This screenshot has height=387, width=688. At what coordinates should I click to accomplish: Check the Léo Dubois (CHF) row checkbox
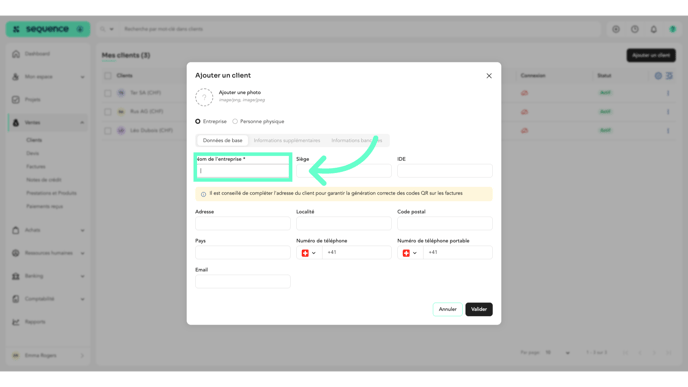(108, 131)
